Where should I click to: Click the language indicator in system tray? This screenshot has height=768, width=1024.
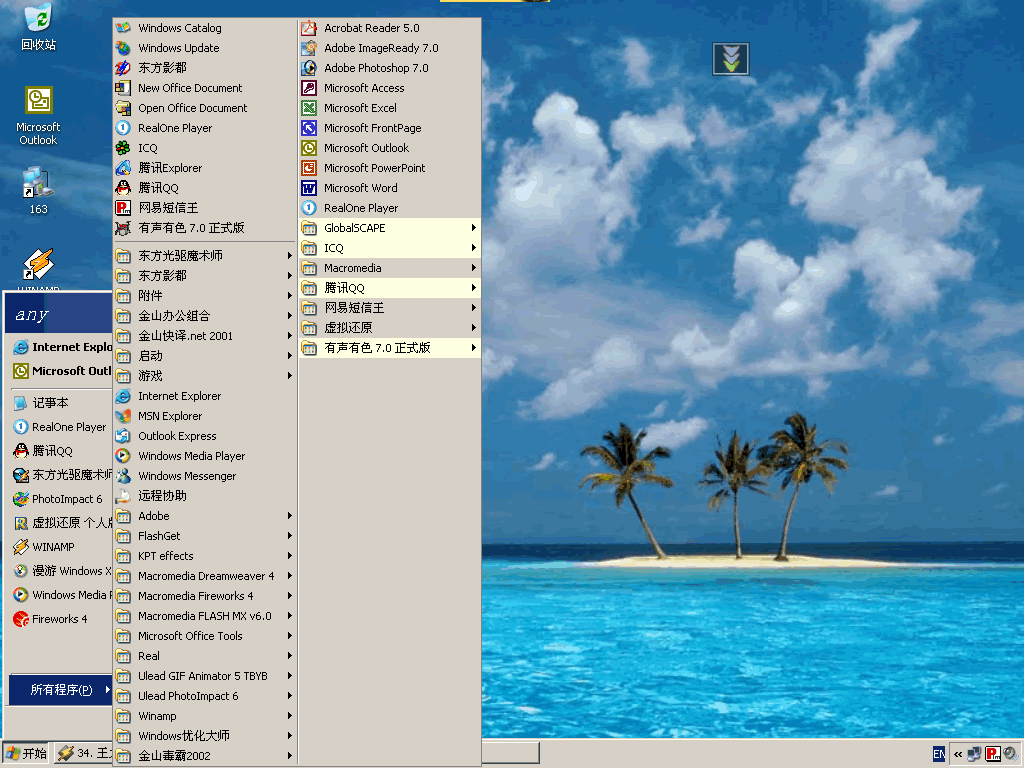pos(939,754)
